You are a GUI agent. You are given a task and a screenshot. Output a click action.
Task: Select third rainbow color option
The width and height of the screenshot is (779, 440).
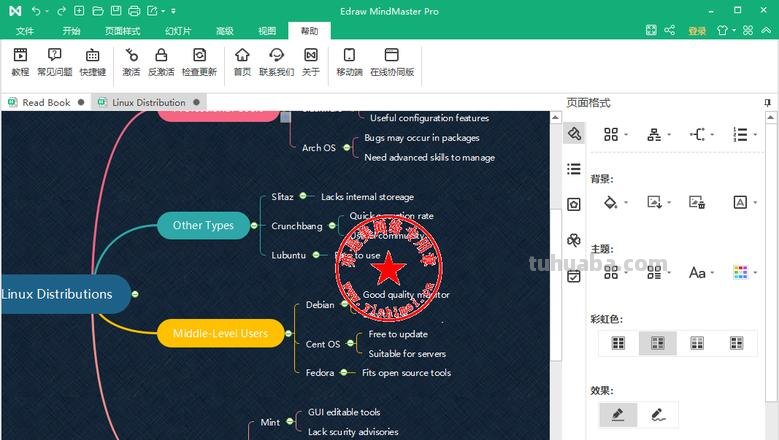tap(697, 343)
